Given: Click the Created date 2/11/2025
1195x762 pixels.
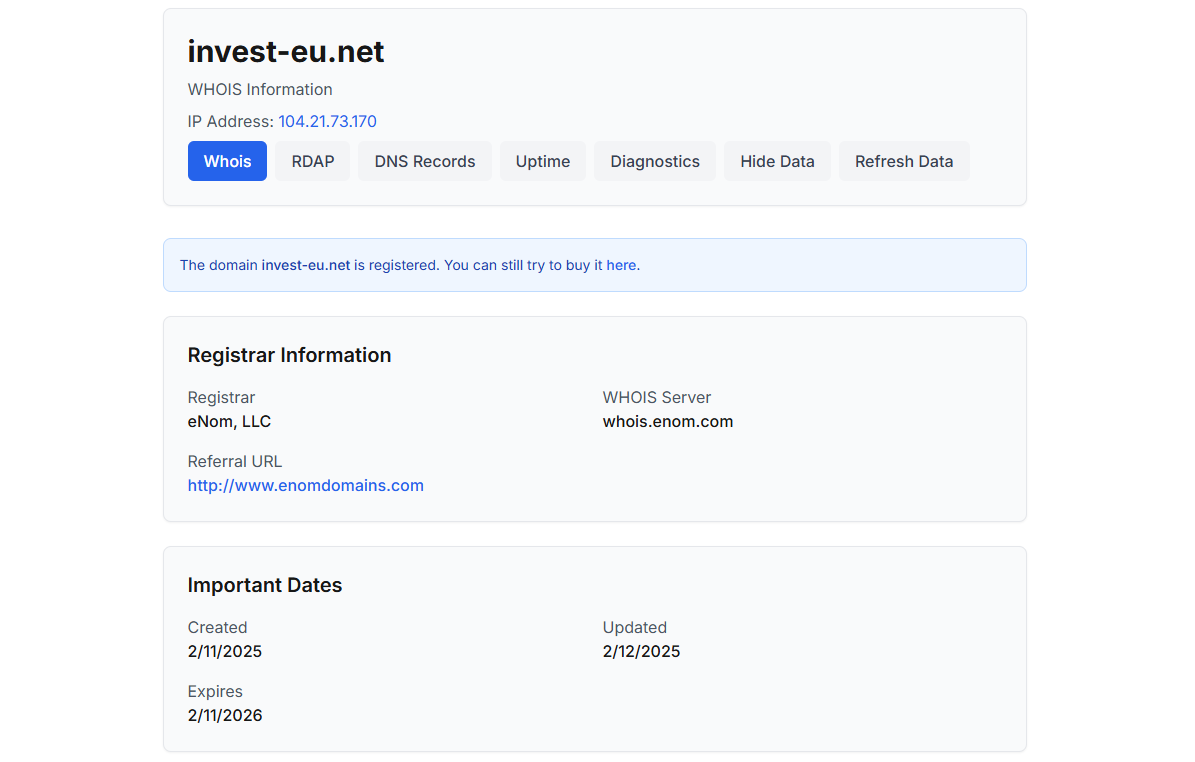Looking at the screenshot, I should [225, 651].
